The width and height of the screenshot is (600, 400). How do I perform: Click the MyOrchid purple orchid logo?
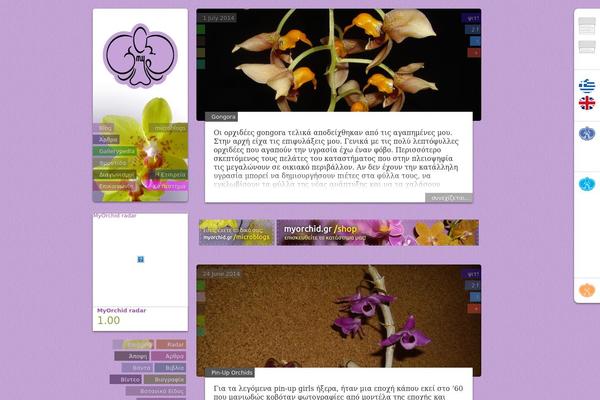[x=140, y=56]
